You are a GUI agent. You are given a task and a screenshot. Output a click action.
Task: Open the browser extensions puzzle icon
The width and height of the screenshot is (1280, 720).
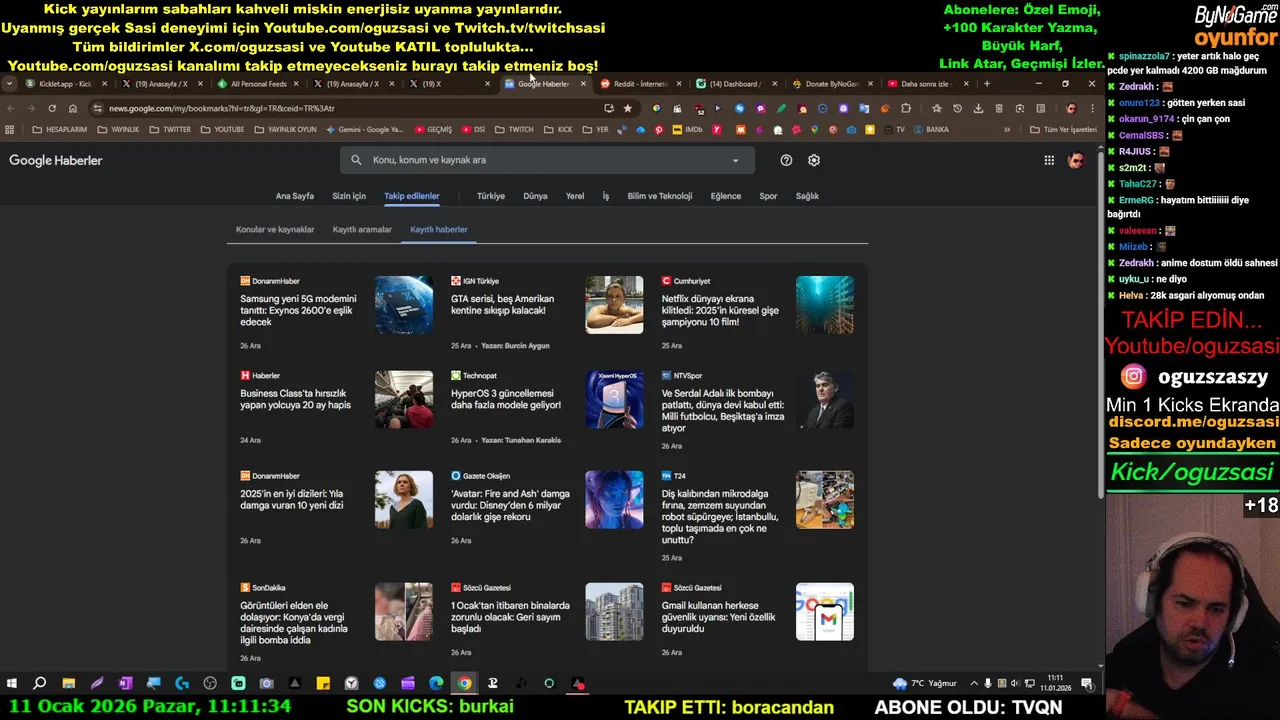906,108
